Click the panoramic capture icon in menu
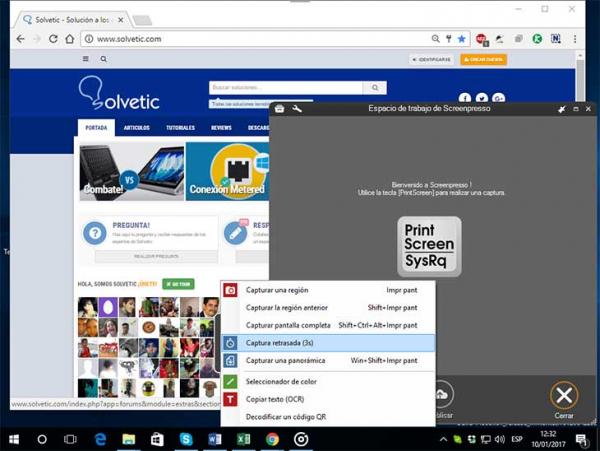 (x=230, y=361)
